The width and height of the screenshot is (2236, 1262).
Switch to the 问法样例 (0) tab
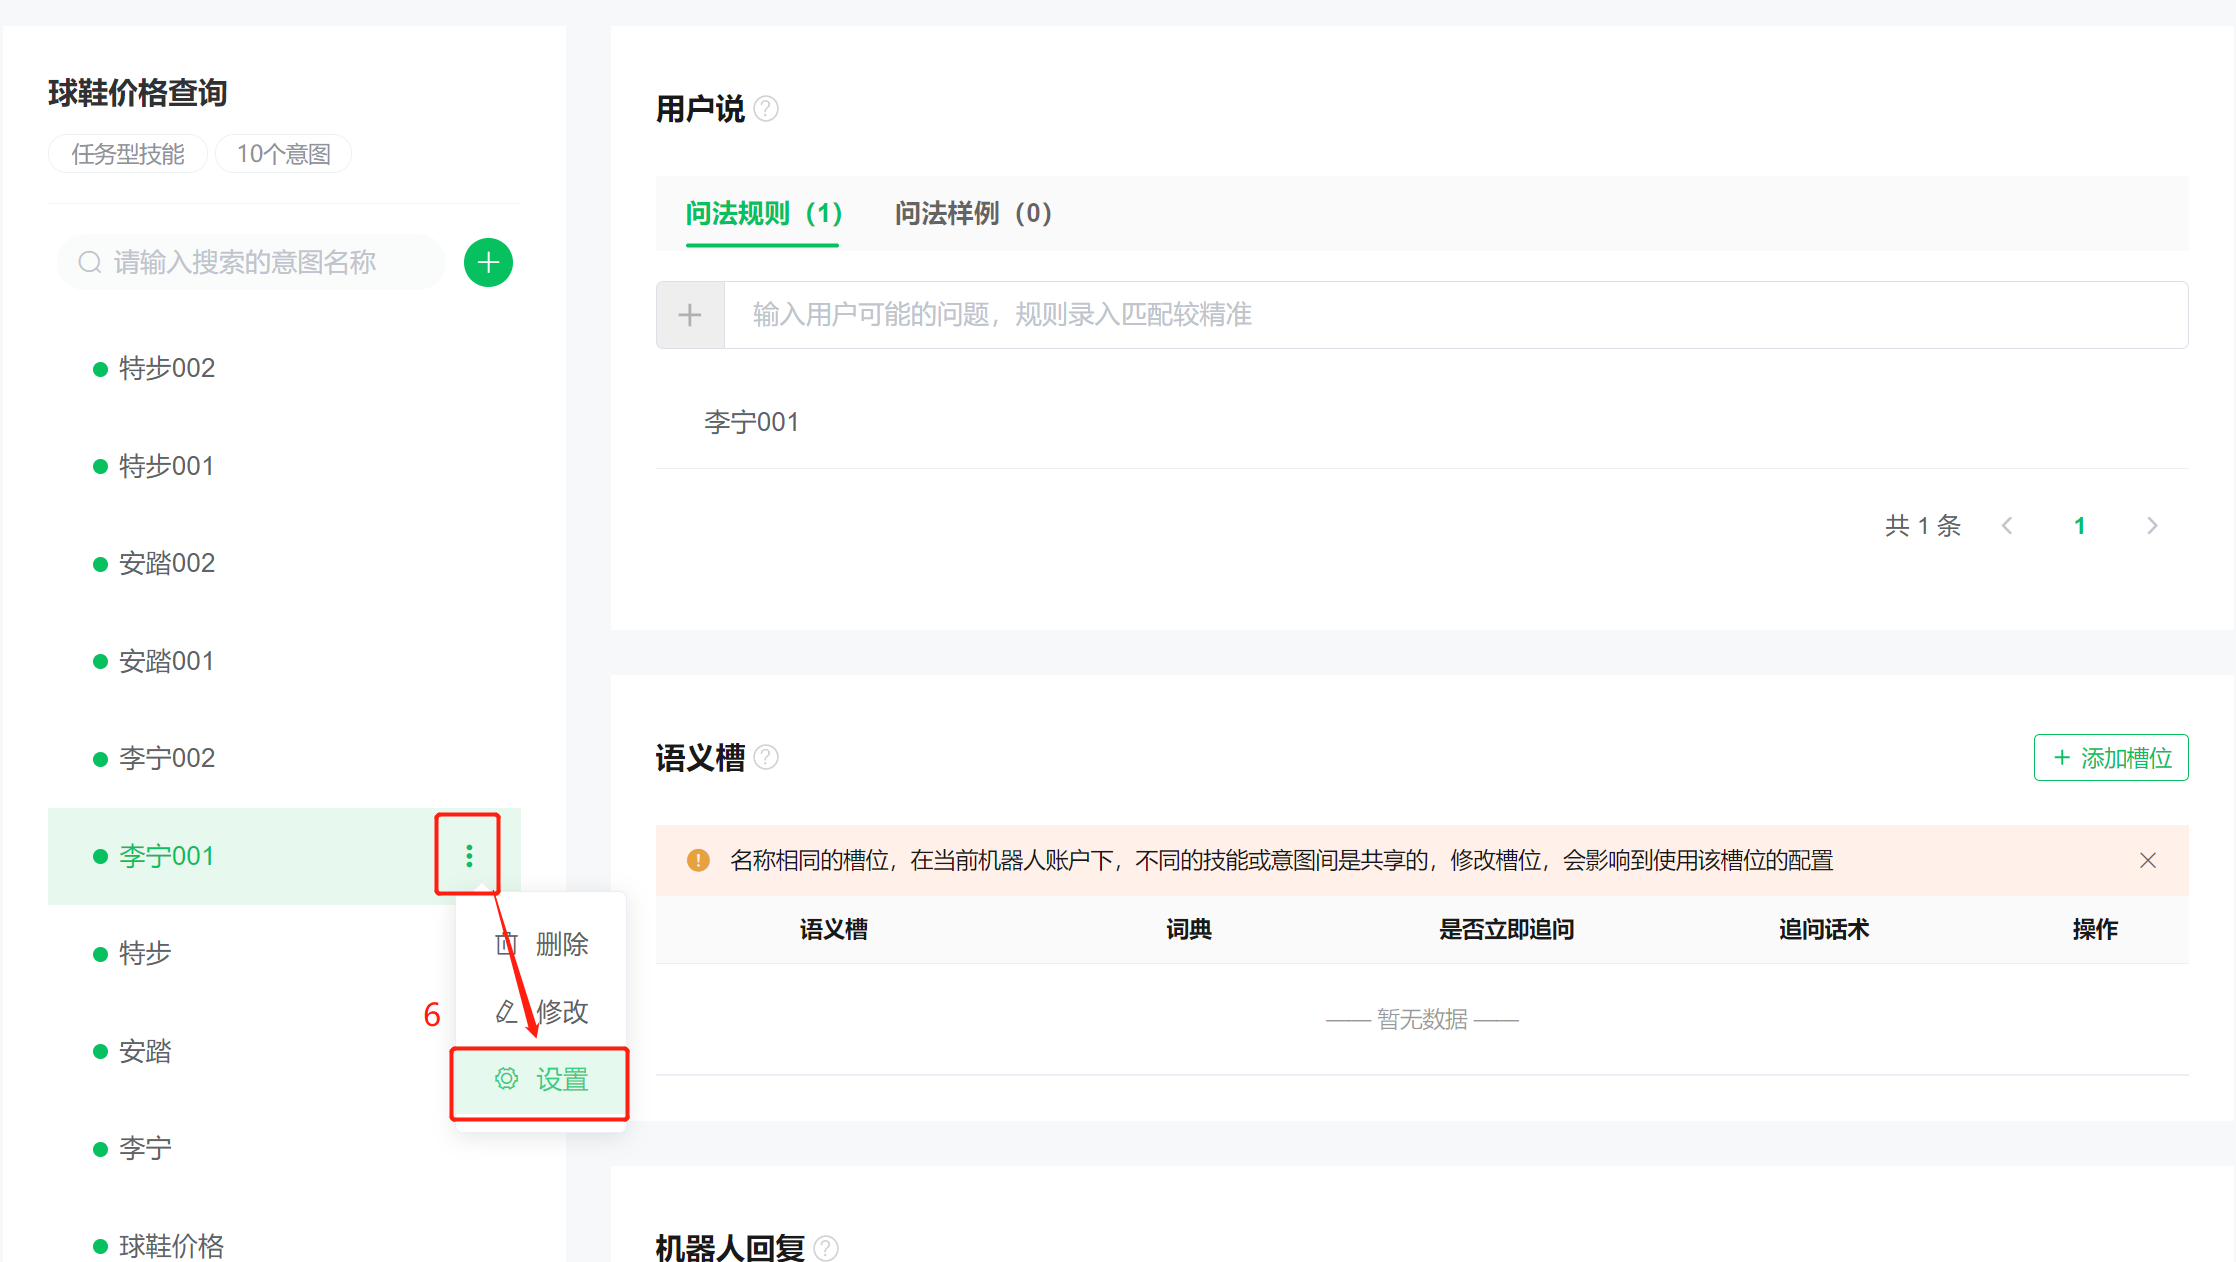[x=972, y=213]
